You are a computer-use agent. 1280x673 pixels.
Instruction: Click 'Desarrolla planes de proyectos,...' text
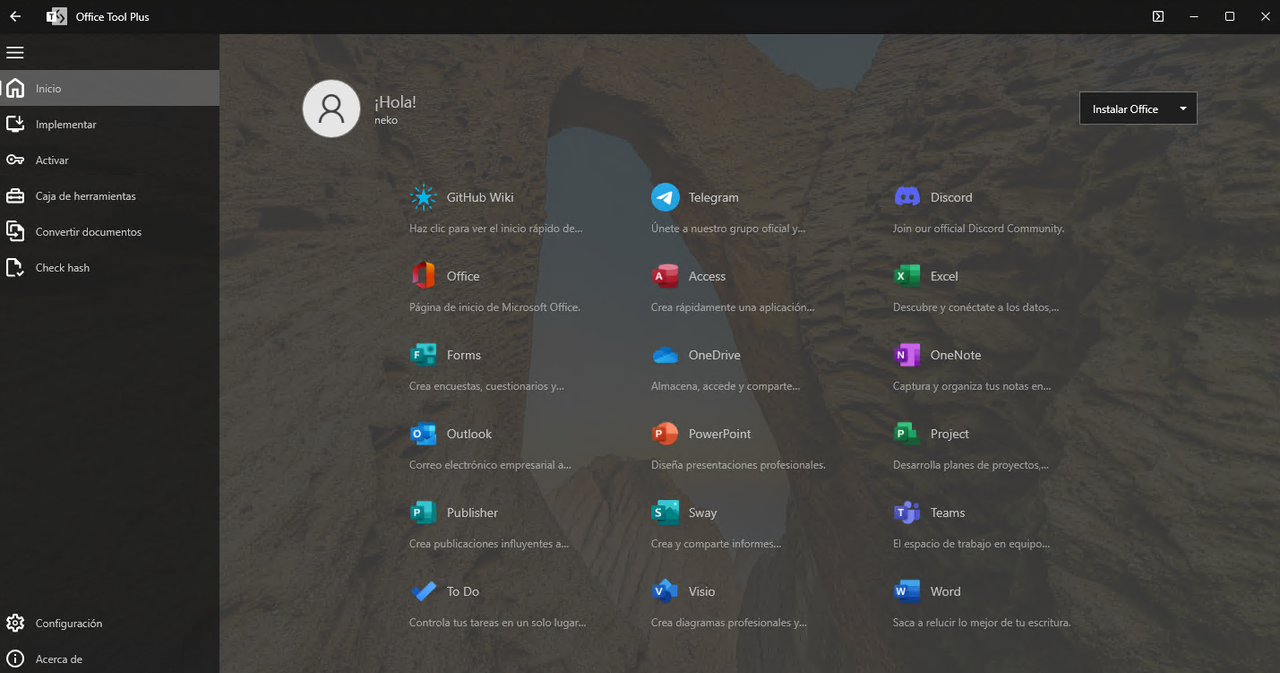[971, 465]
